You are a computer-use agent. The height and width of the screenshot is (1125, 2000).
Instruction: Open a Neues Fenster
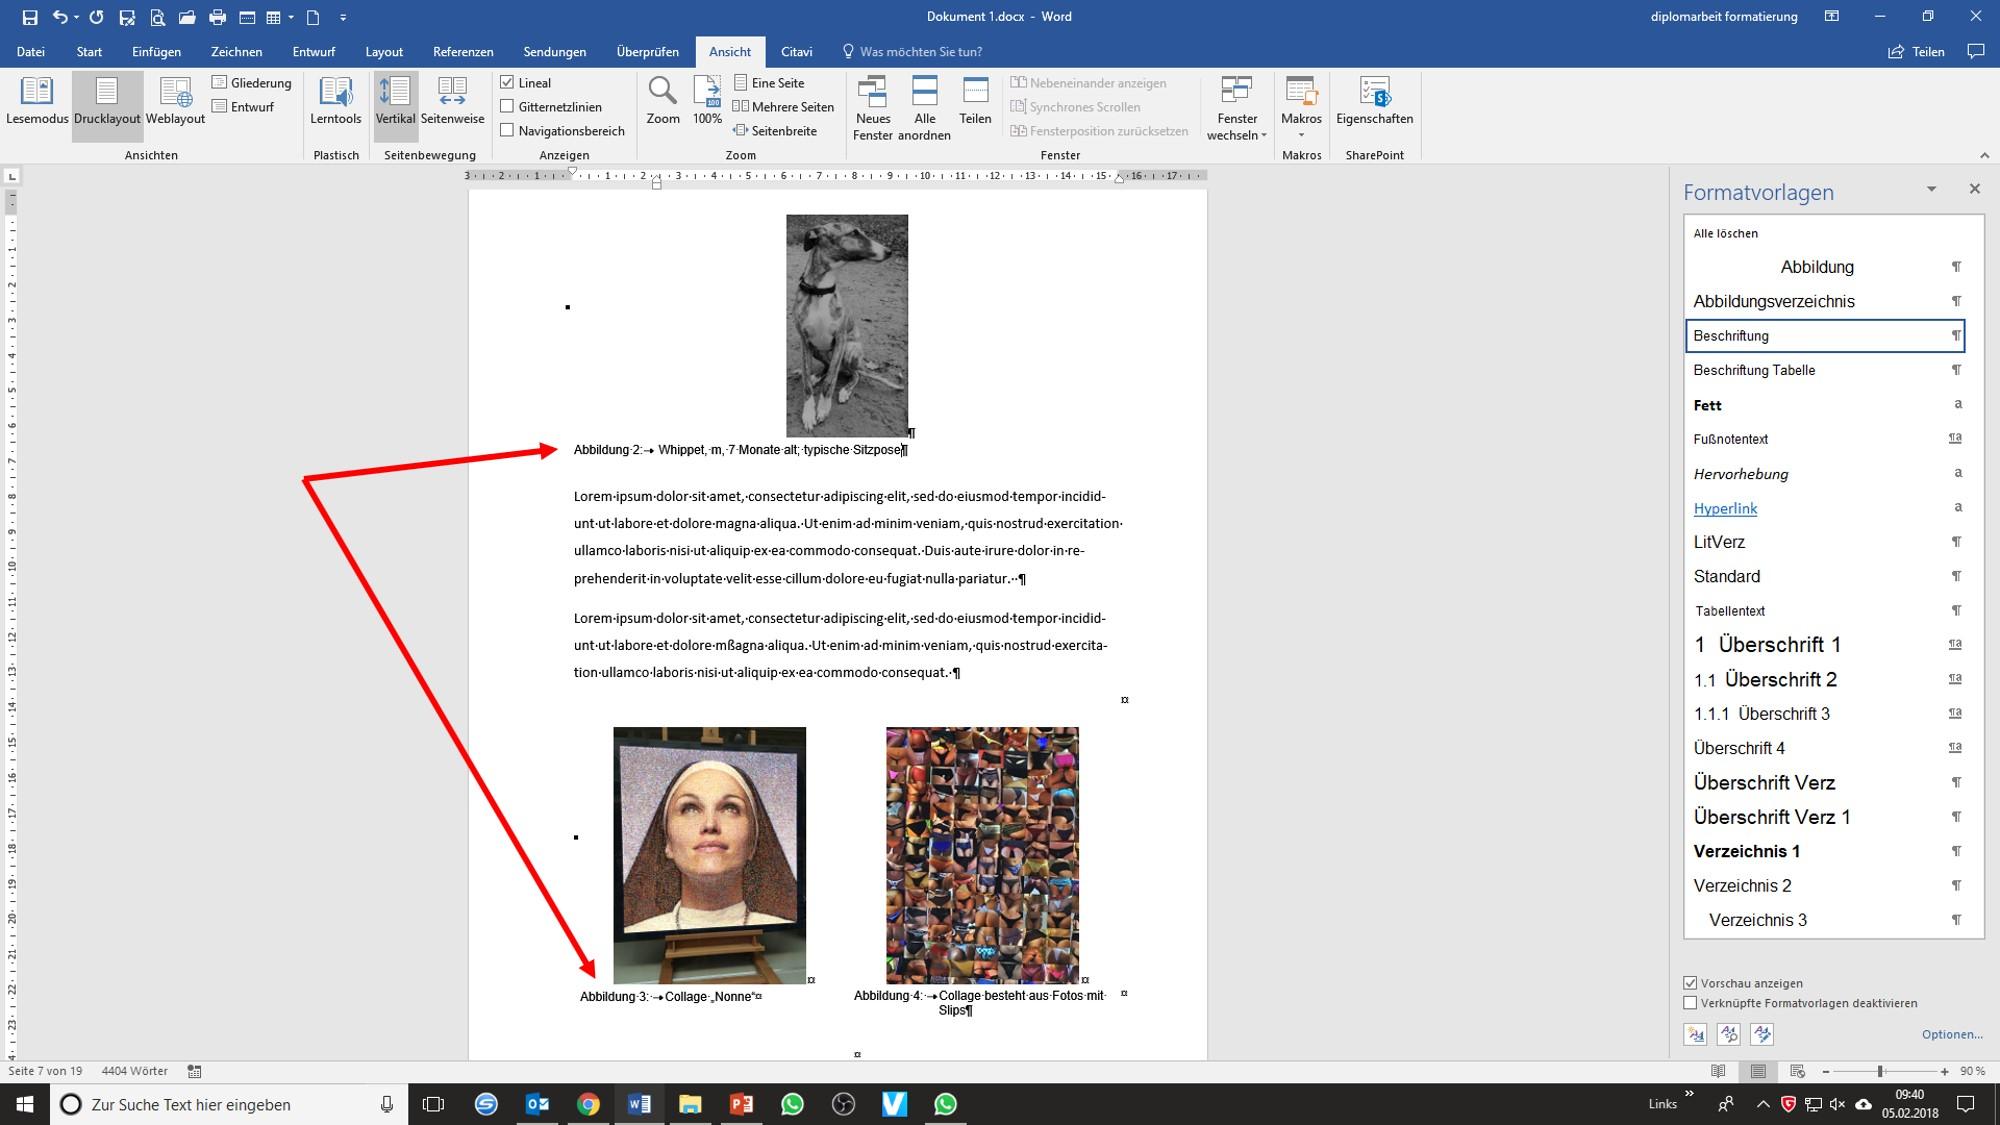872,108
